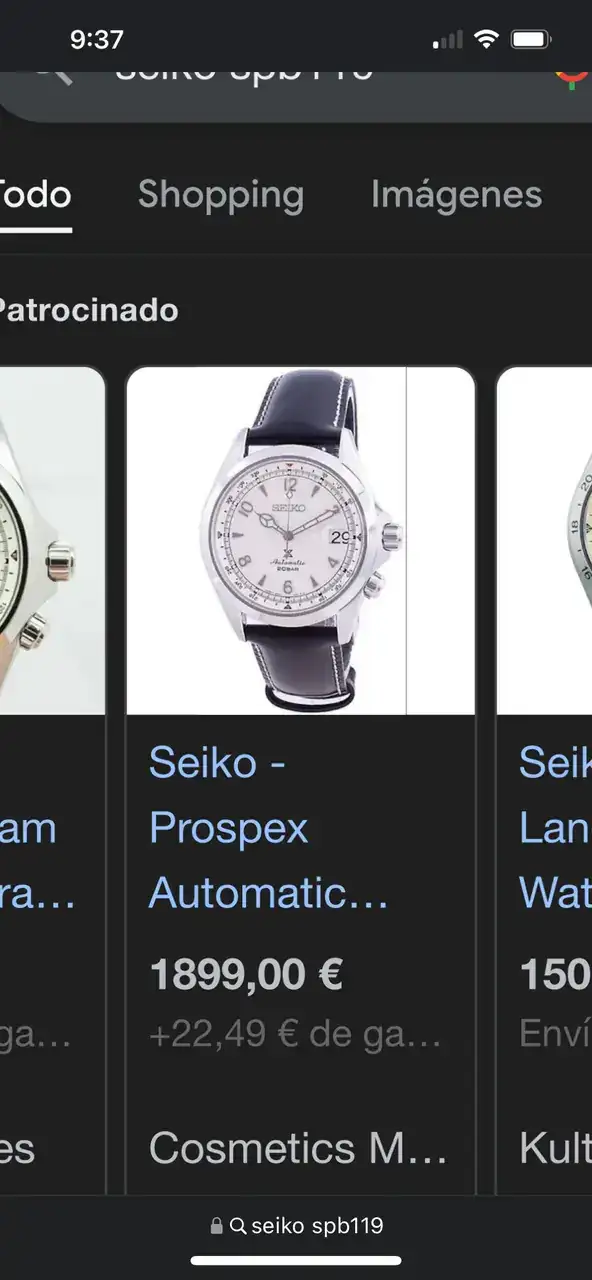Open the right product title starting with Seik
The image size is (592, 1280).
point(555,828)
